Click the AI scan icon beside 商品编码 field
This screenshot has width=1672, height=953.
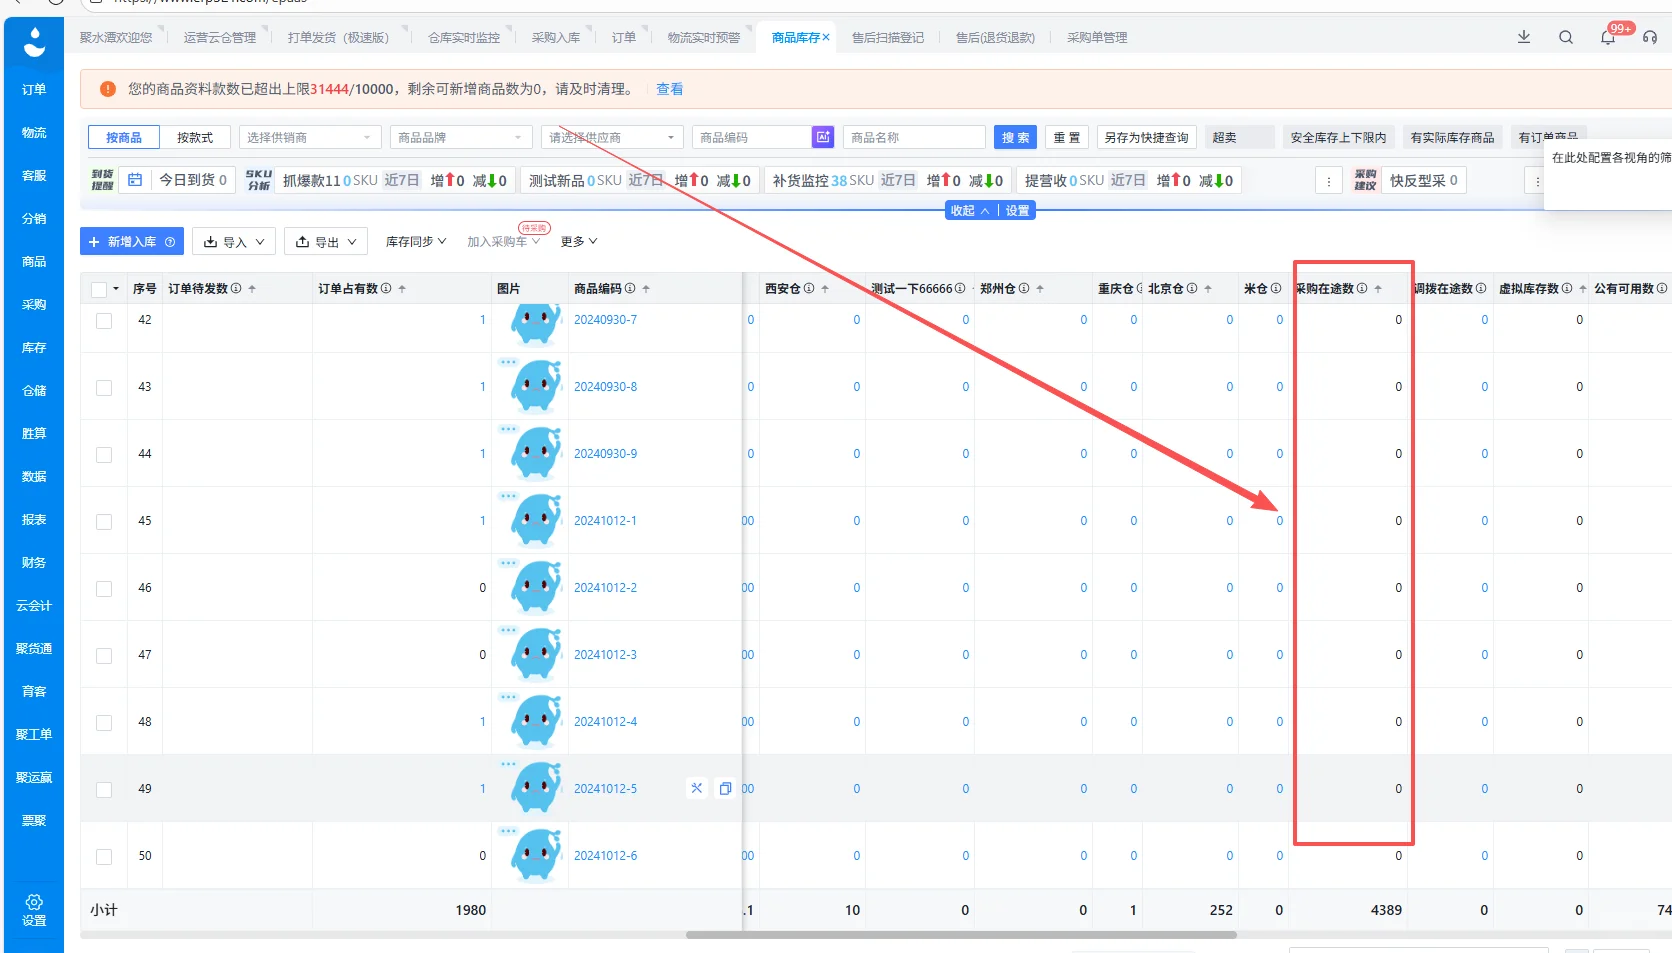coord(823,137)
